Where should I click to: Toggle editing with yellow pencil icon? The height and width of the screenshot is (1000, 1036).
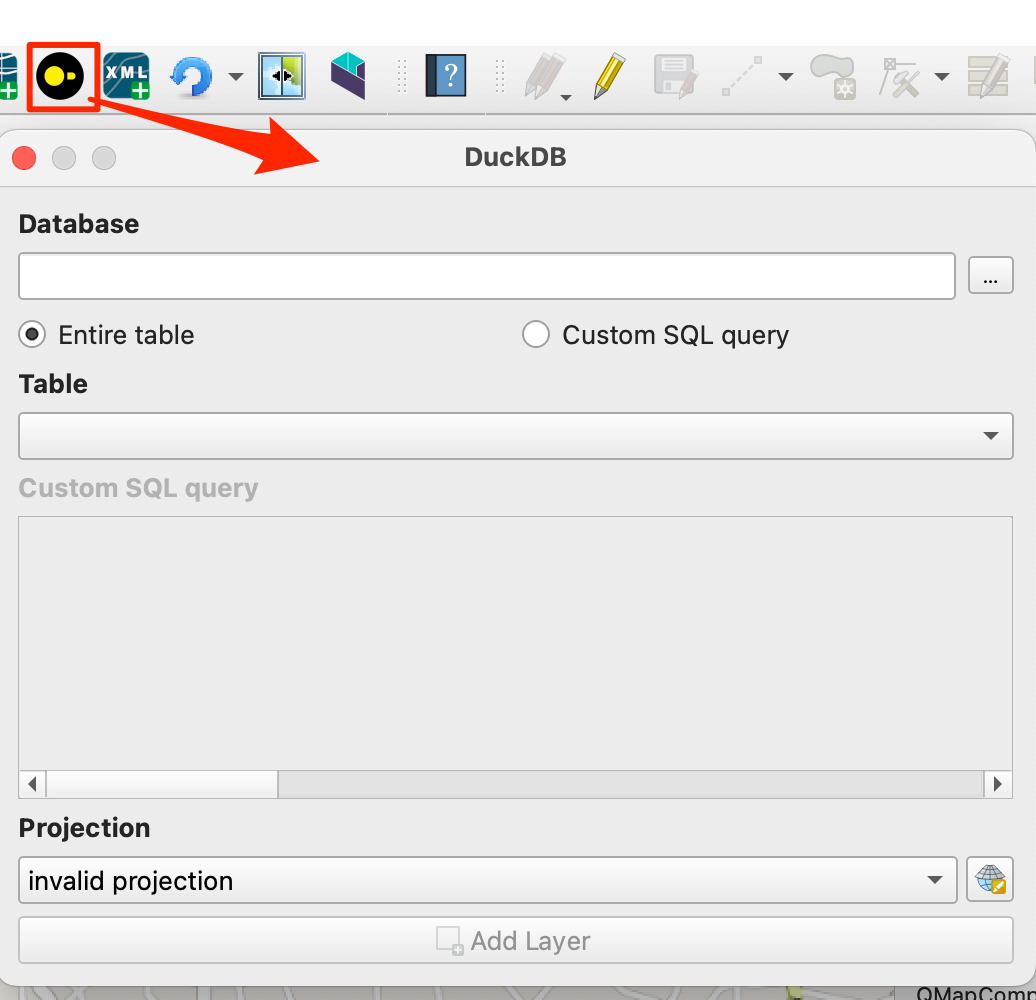coord(609,76)
